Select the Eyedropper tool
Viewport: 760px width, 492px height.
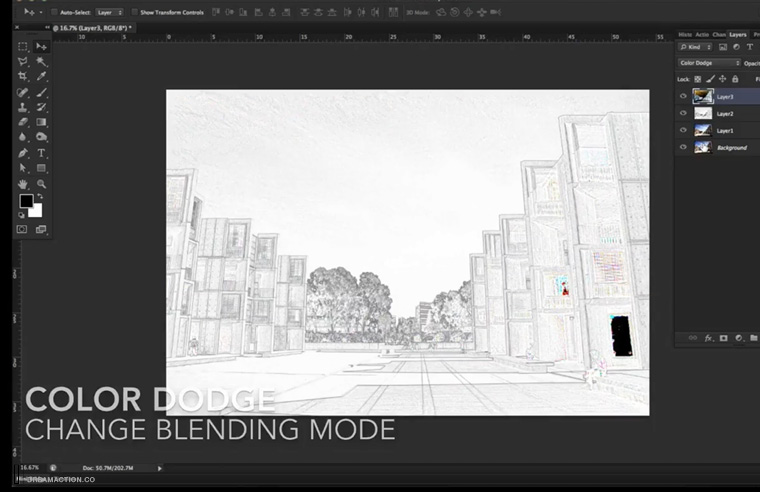(41, 76)
